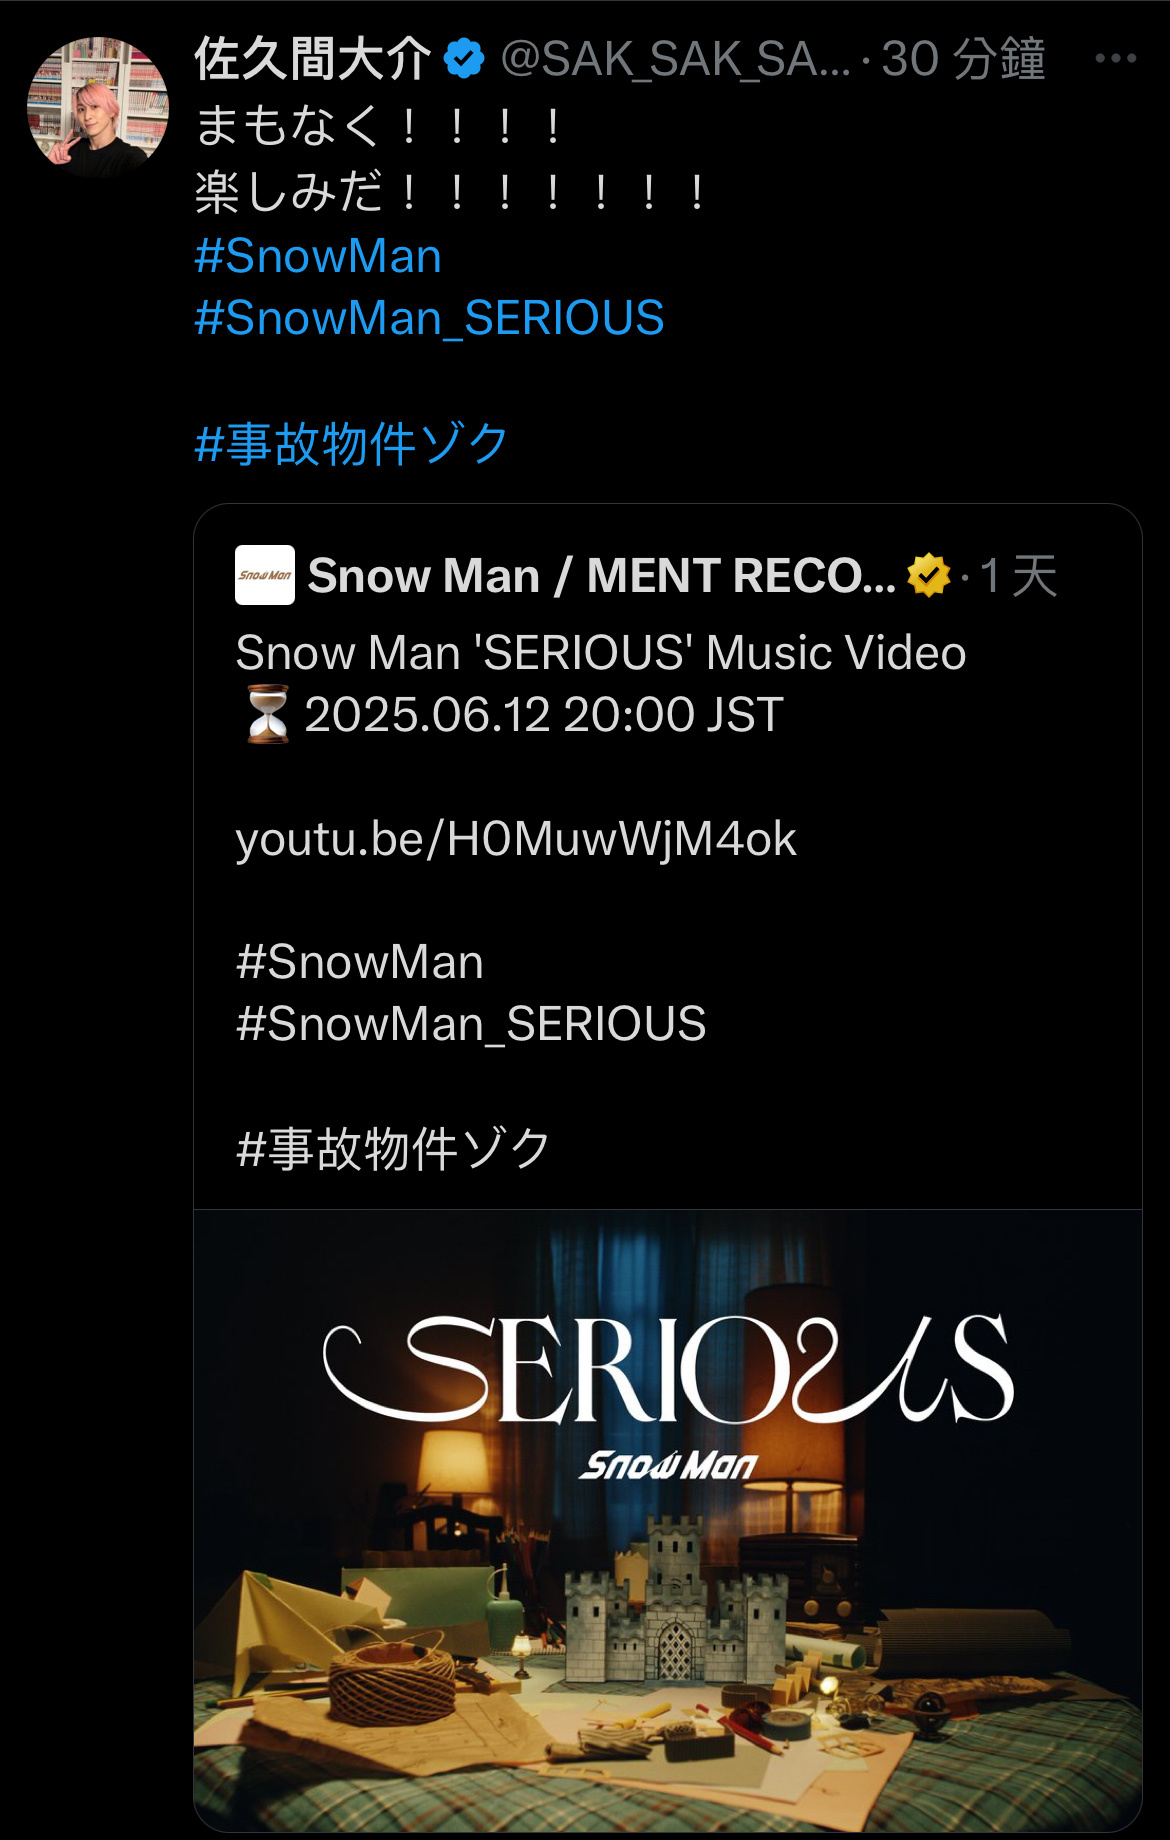Open the 30 分鐘 timestamp of the tweet
This screenshot has width=1170, height=1840.
coord(963,59)
